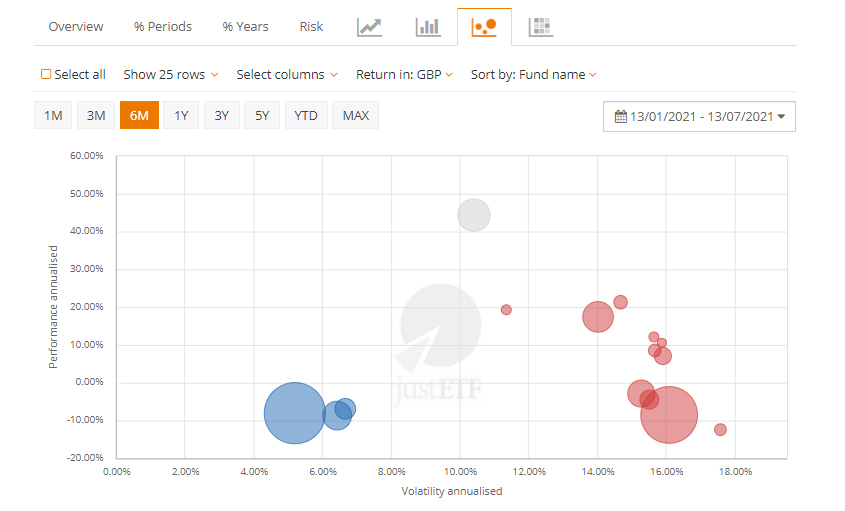Click the small red bubble near 17.5% volatility
This screenshot has width=845, height=511.
[720, 430]
